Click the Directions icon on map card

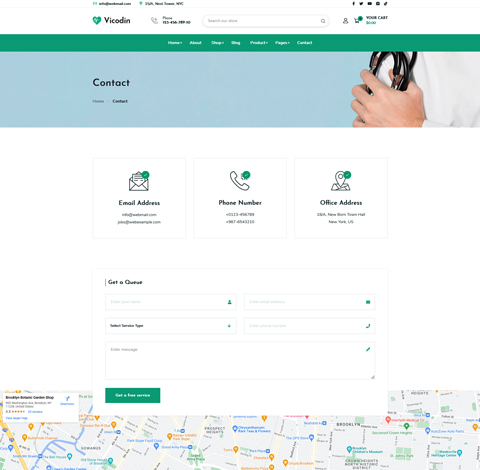[67, 399]
